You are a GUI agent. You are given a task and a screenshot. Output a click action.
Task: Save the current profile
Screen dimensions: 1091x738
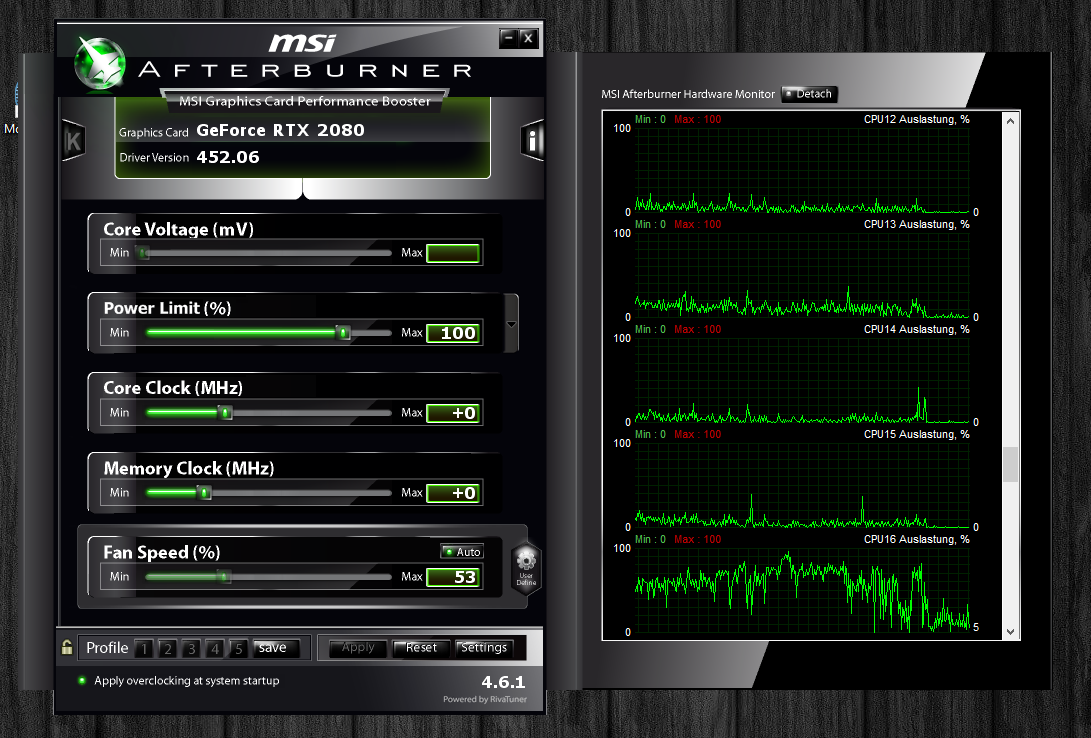pyautogui.click(x=276, y=648)
